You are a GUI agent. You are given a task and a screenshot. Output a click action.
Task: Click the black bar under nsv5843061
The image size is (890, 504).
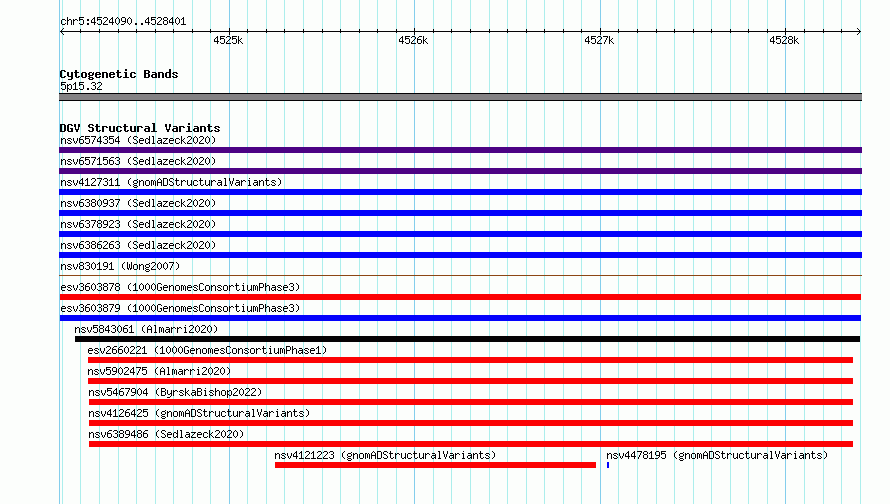(467, 339)
